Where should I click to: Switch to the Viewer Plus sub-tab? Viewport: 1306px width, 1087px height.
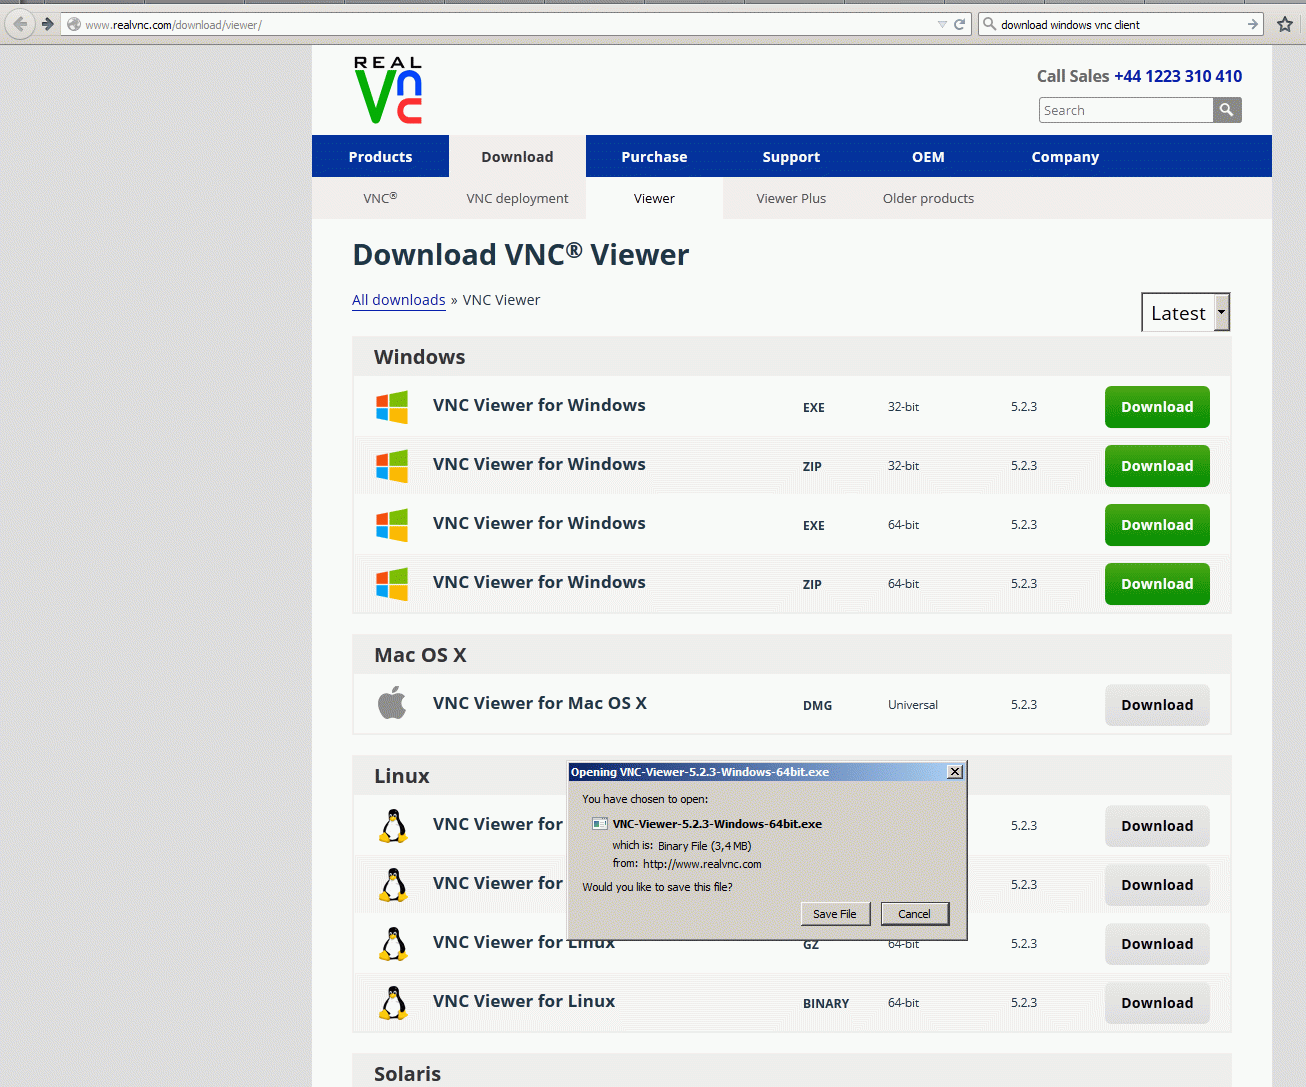pos(791,198)
